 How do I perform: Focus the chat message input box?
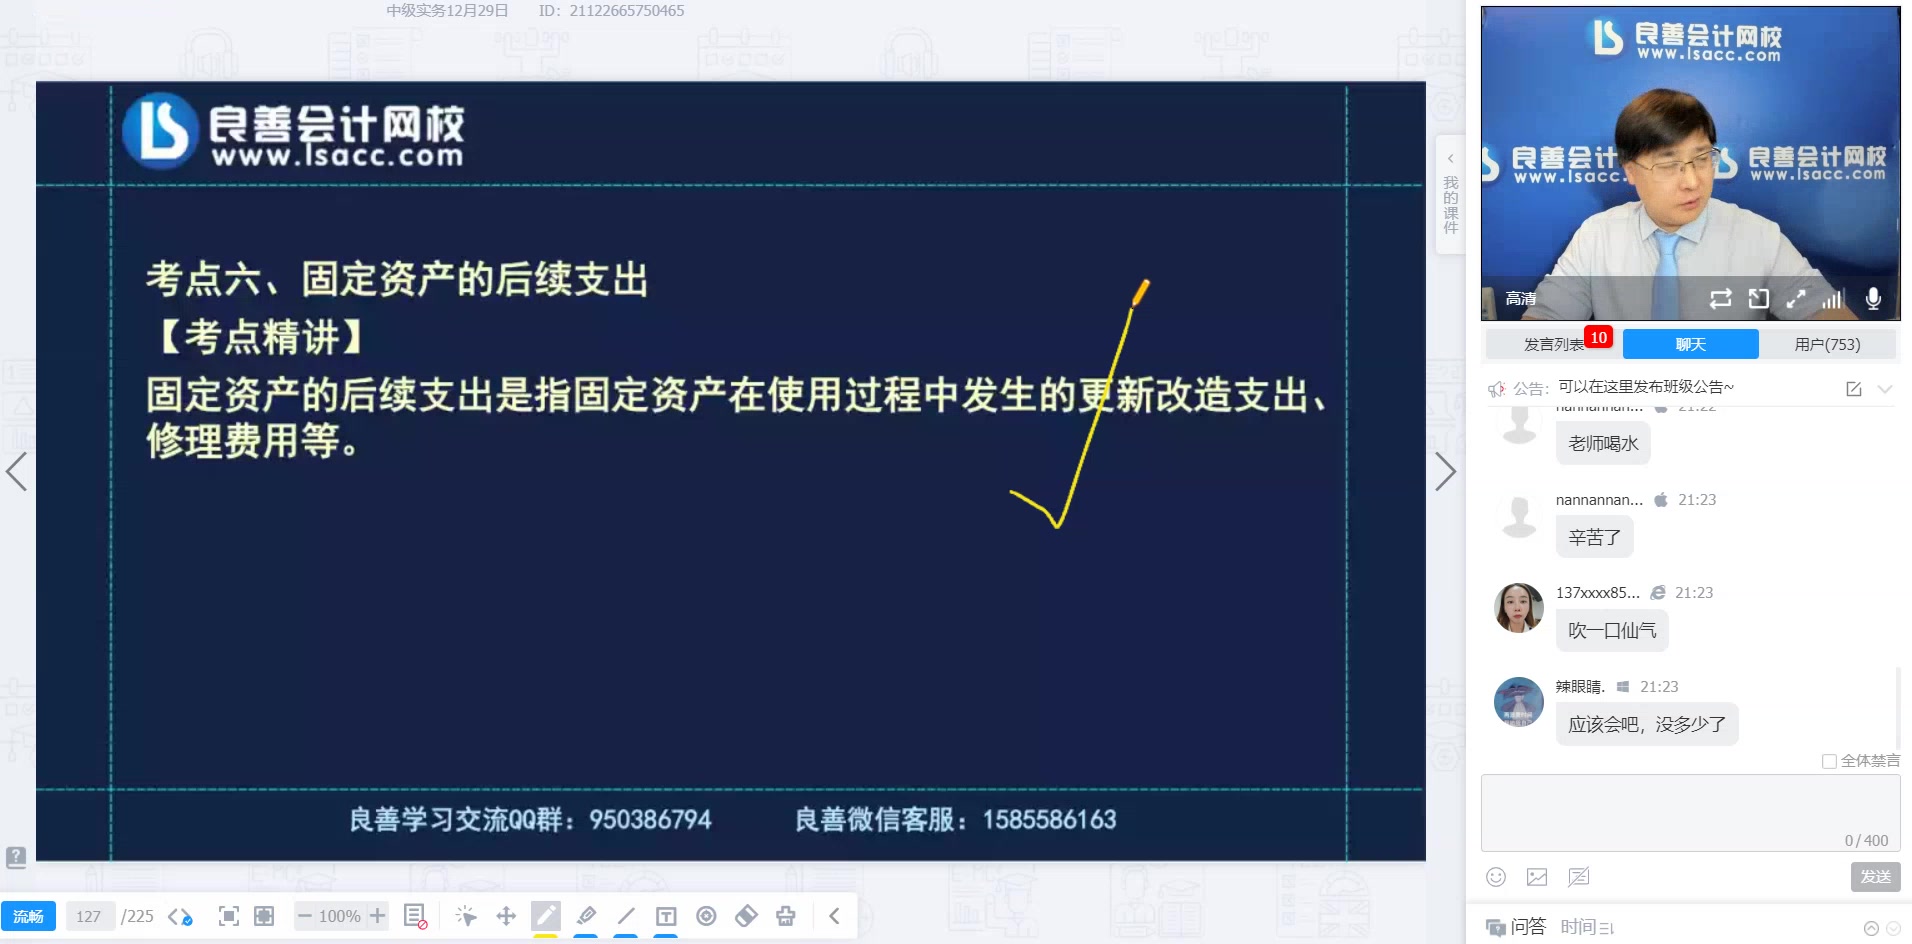pyautogui.click(x=1690, y=812)
